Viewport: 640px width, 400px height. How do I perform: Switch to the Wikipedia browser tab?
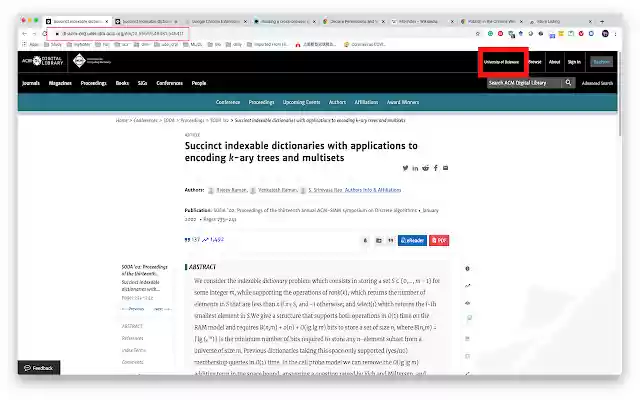click(x=422, y=21)
